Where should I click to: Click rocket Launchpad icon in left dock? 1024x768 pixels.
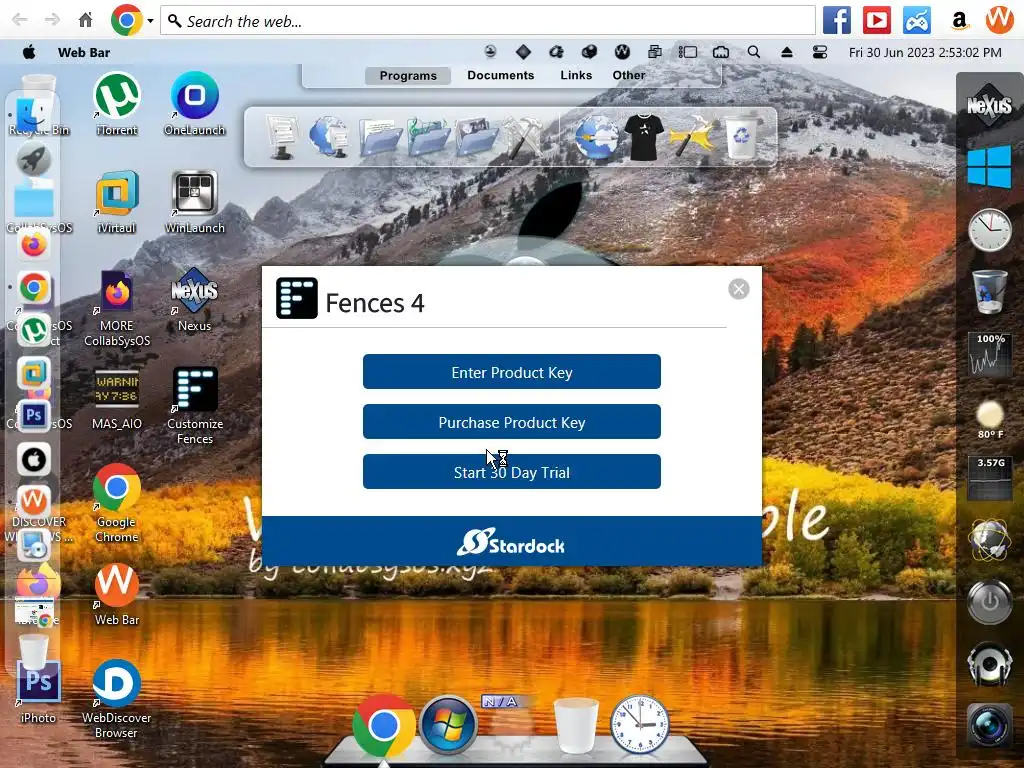[33, 159]
